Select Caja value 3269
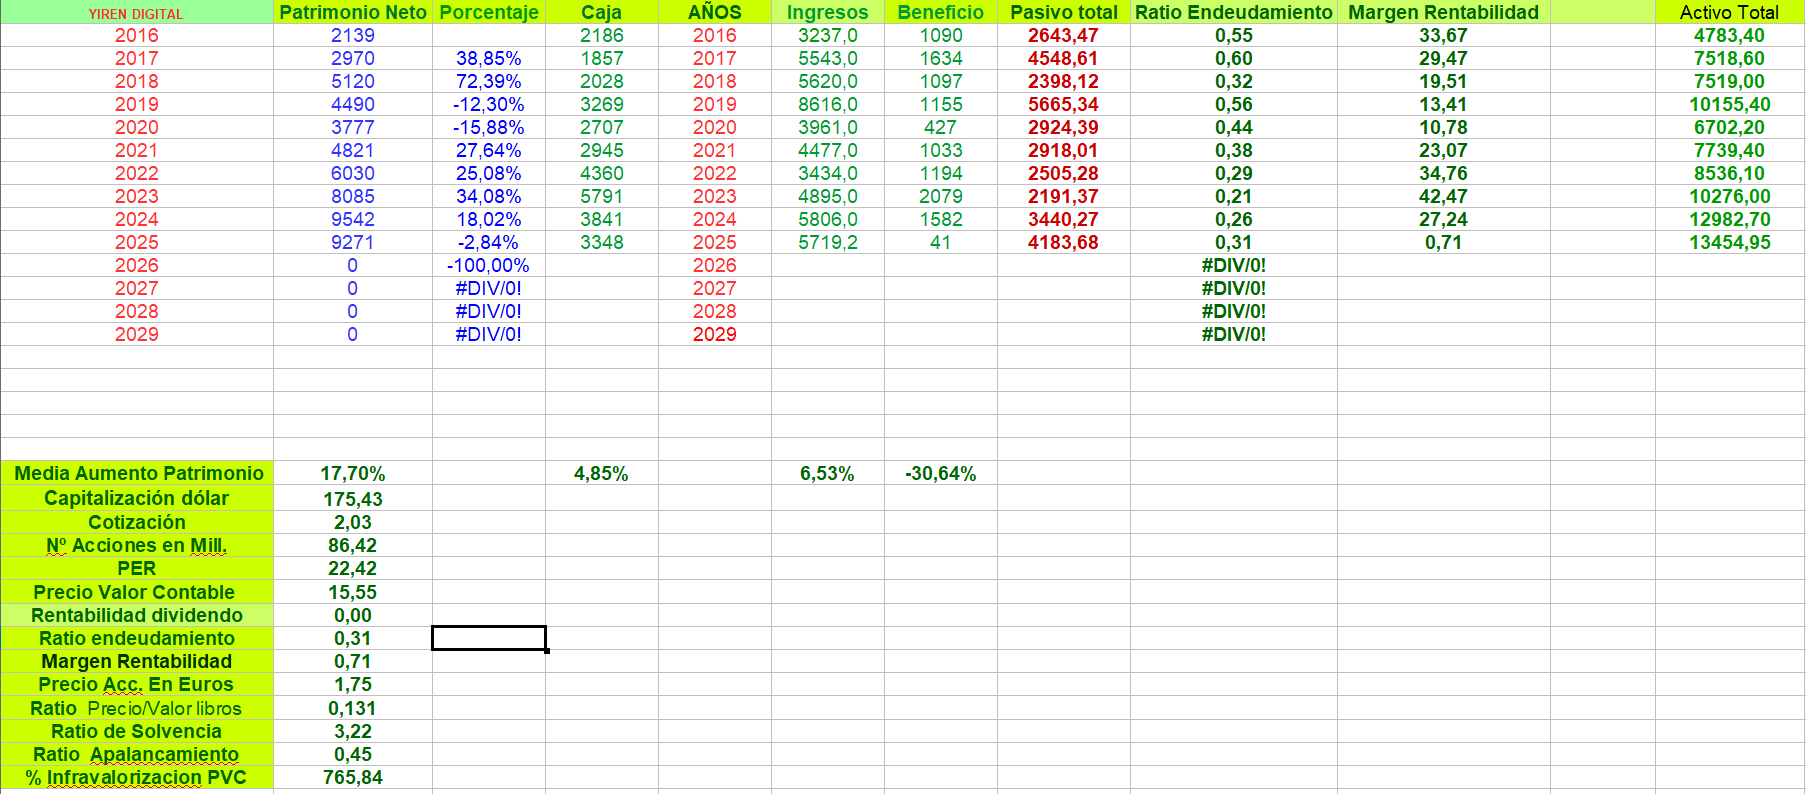 coord(602,105)
